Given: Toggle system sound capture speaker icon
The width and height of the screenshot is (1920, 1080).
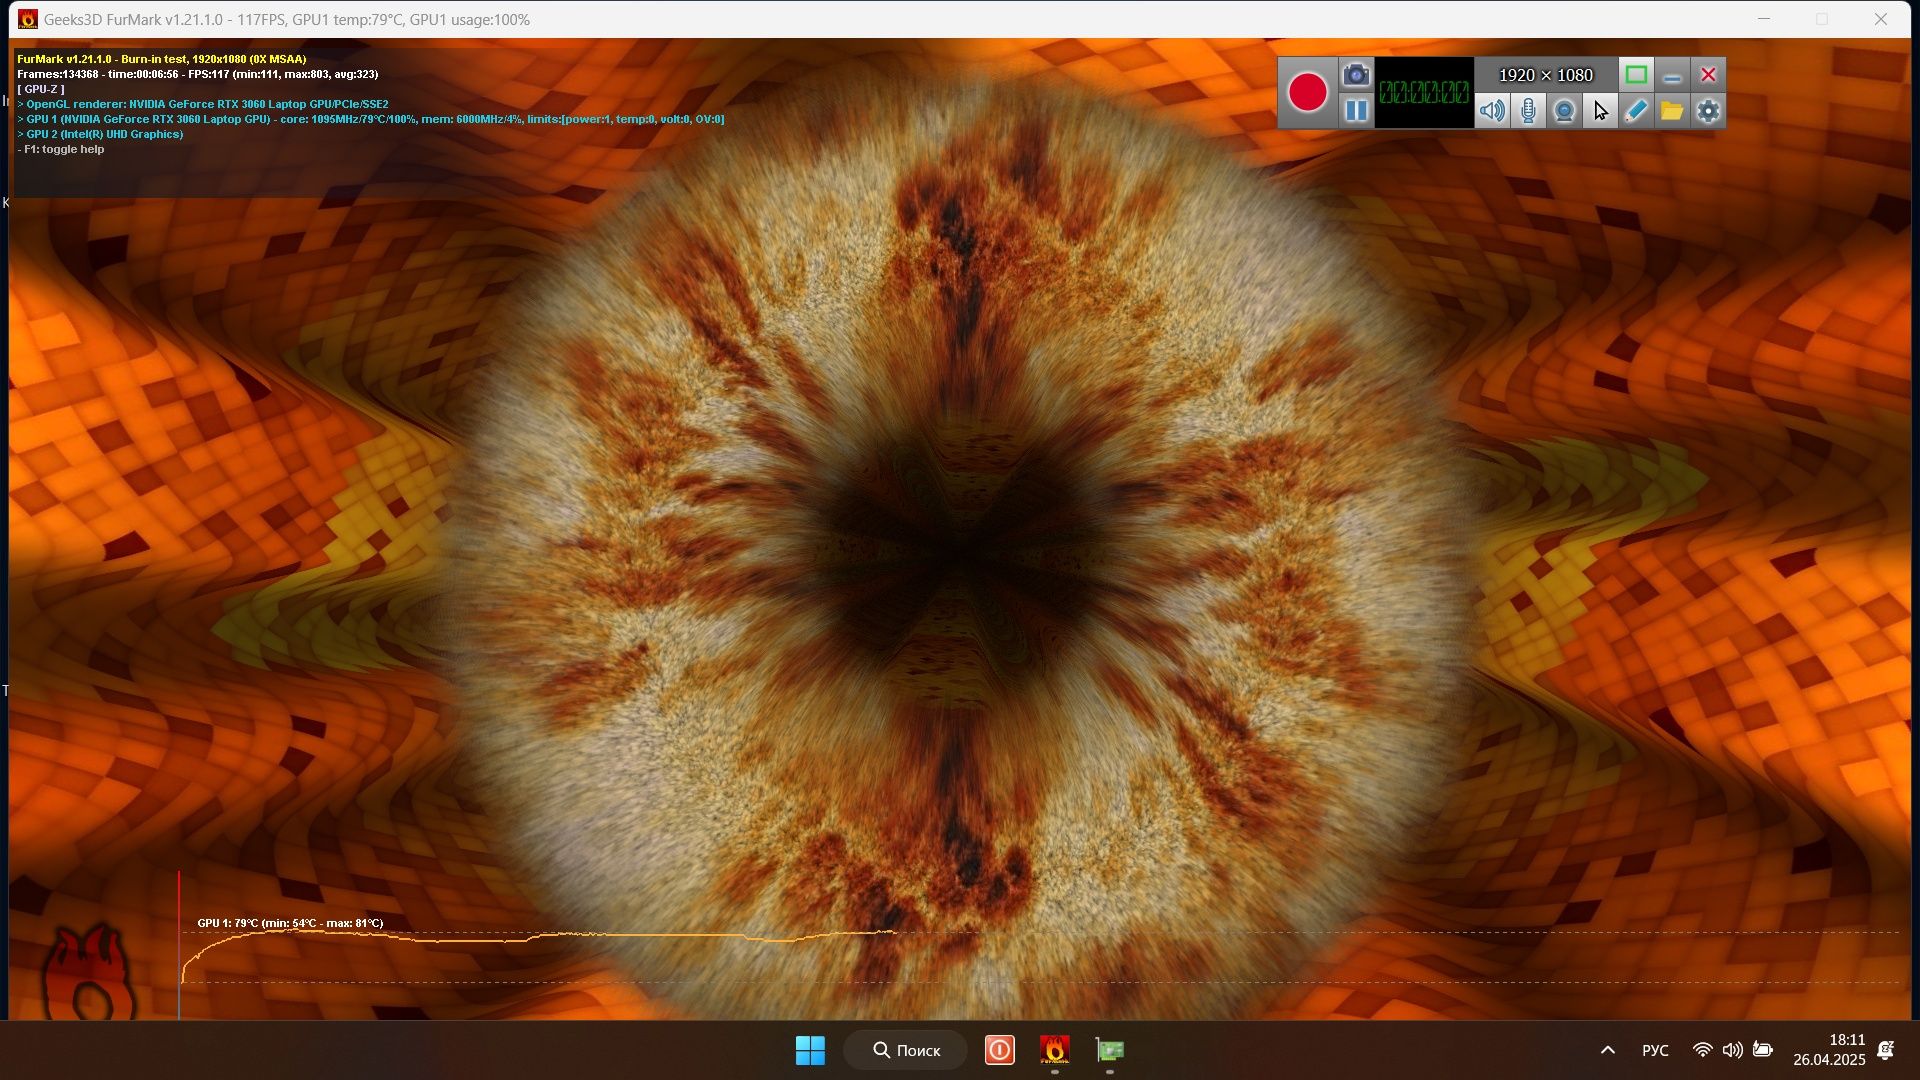Looking at the screenshot, I should point(1492,110).
